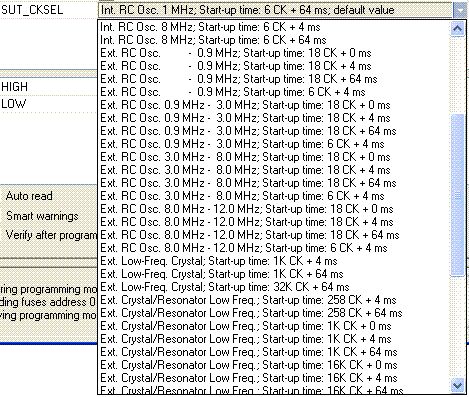Image resolution: width=469 pixels, height=397 pixels.
Task: Open the SUT_CKSEL combo box field
Action: [276, 10]
